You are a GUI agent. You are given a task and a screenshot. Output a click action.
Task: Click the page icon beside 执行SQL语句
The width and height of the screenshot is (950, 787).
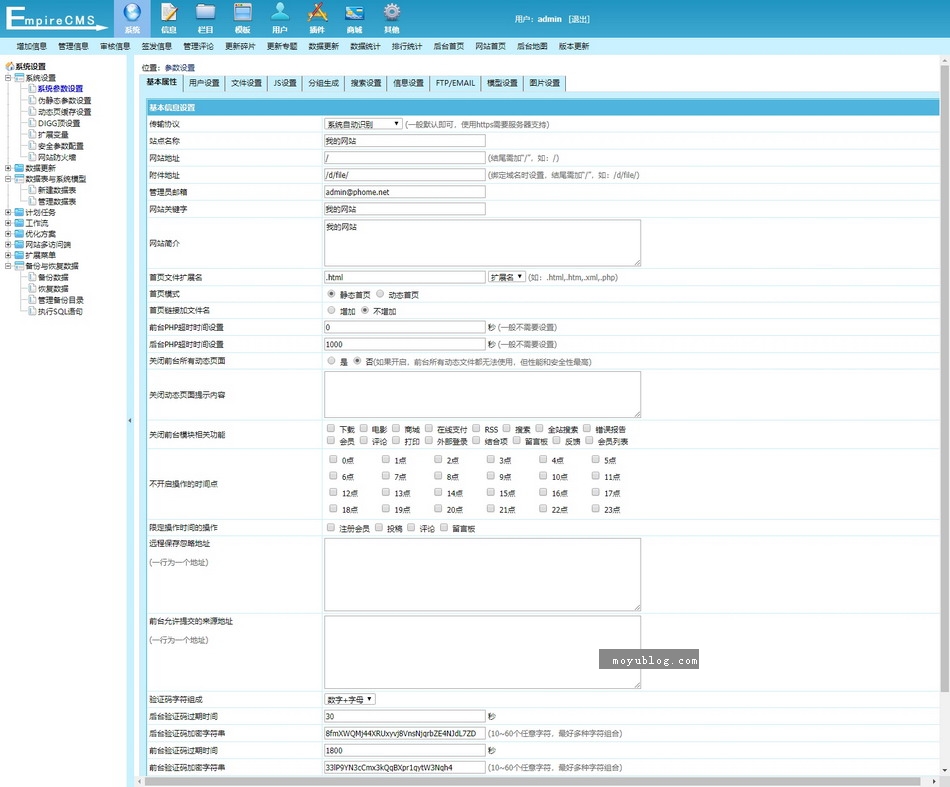point(32,311)
